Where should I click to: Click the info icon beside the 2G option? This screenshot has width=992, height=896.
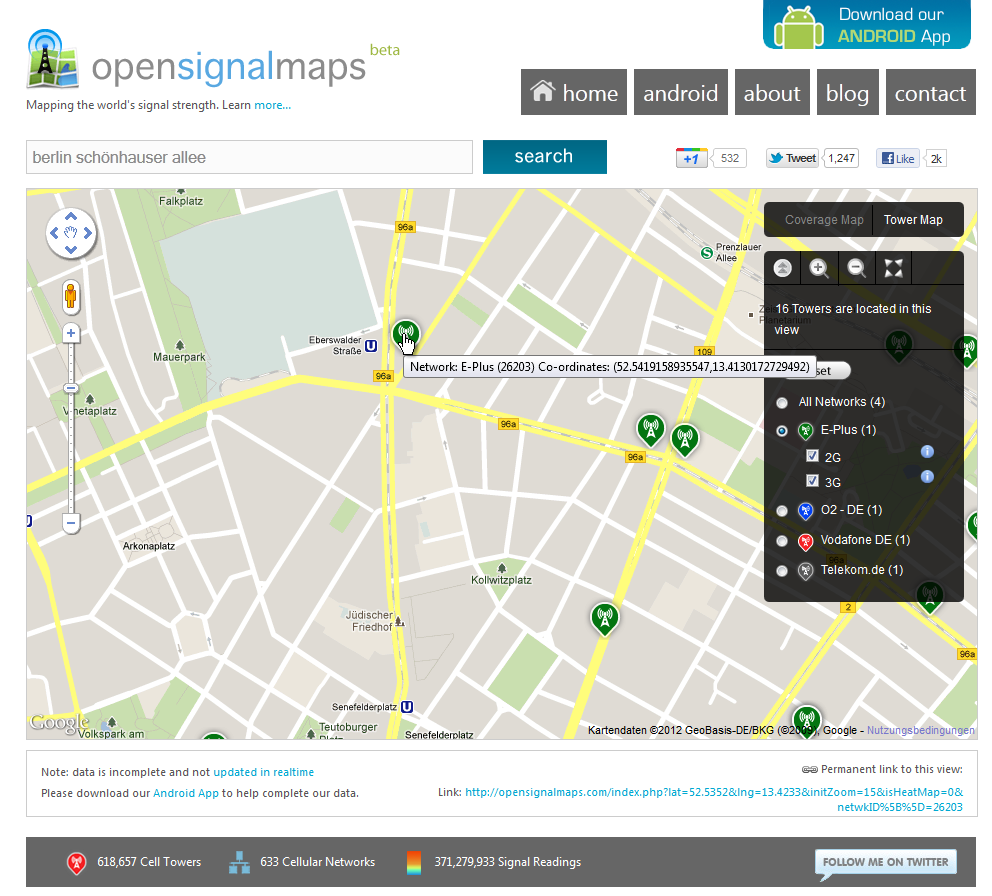pos(927,452)
